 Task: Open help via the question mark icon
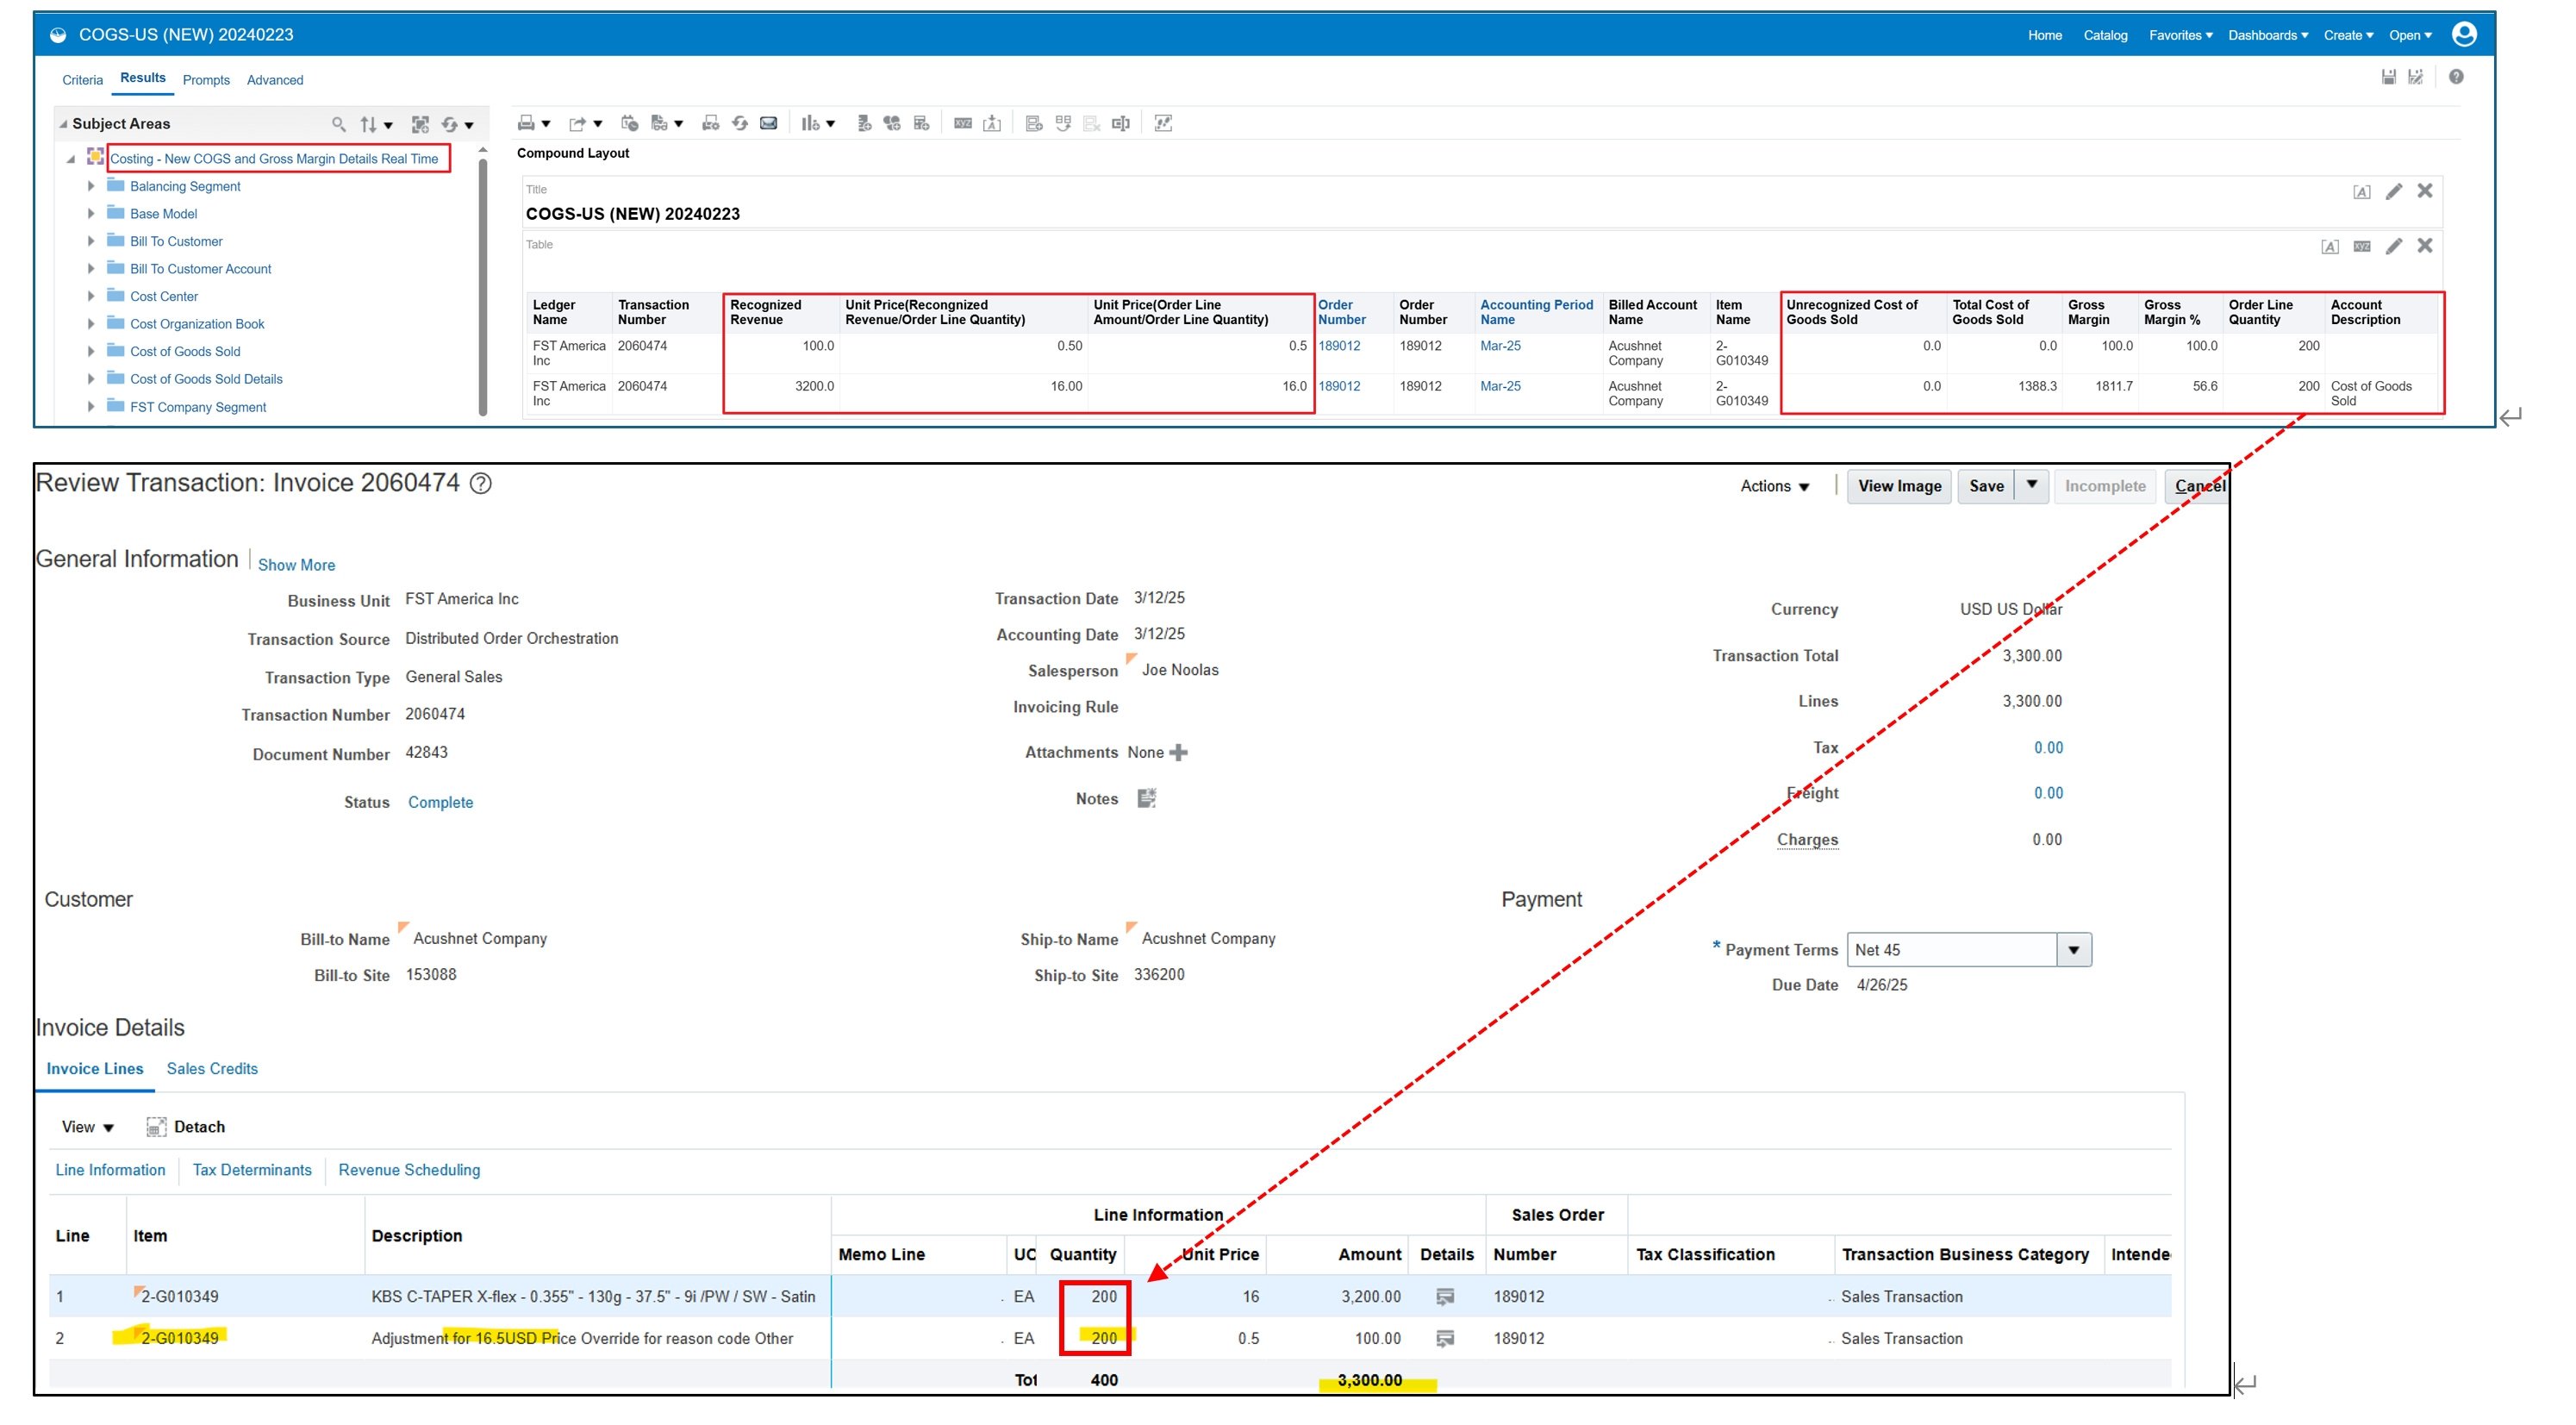click(2456, 77)
